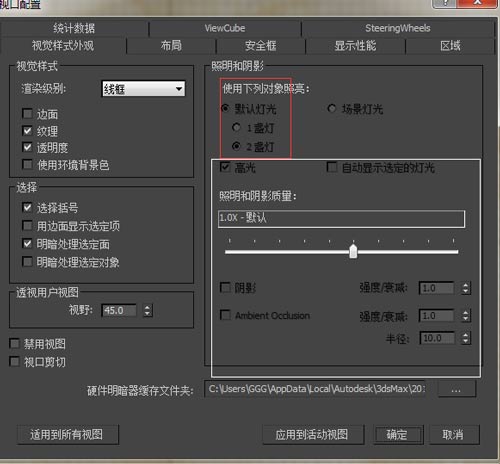The height and width of the screenshot is (464, 500).
Task: Open the 区域 tab
Action: pyautogui.click(x=450, y=45)
